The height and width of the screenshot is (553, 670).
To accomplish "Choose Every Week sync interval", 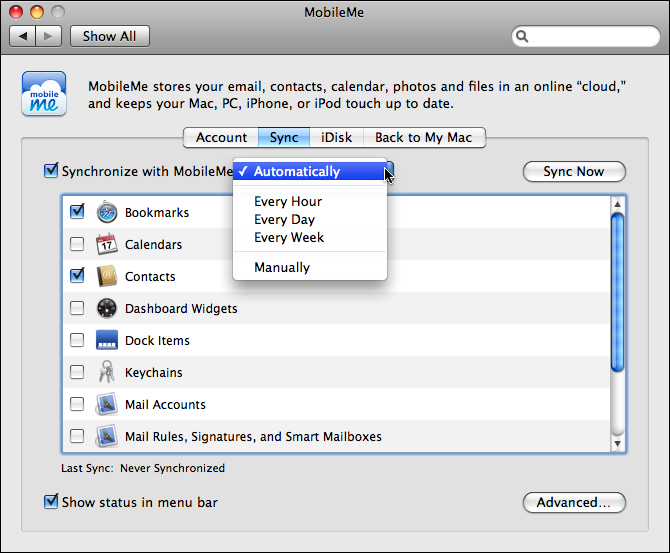I will [x=310, y=237].
